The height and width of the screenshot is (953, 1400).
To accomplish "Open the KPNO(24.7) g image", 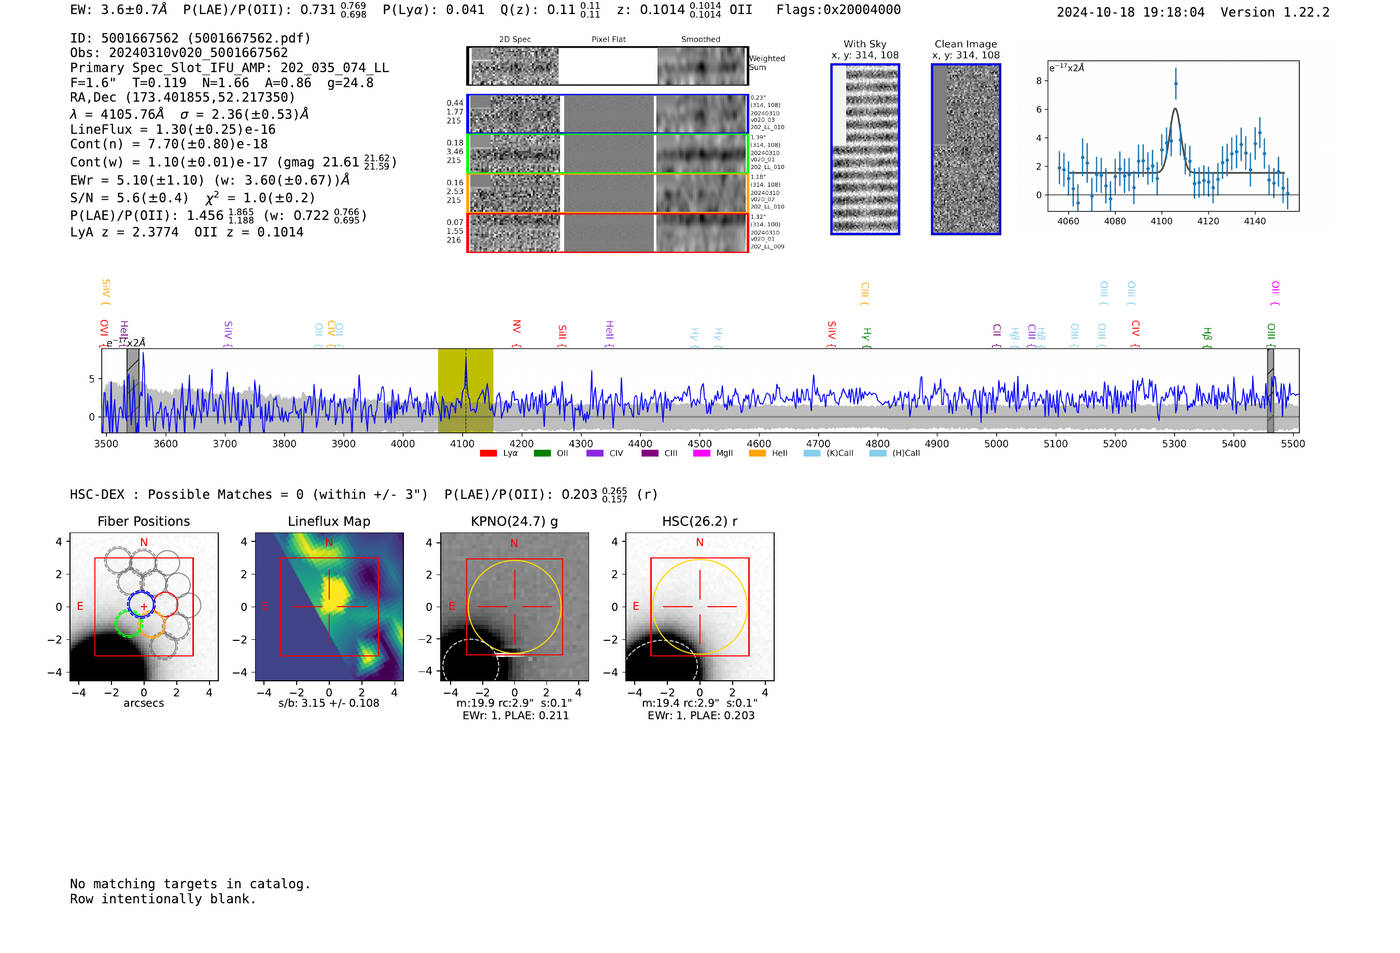I will point(514,607).
